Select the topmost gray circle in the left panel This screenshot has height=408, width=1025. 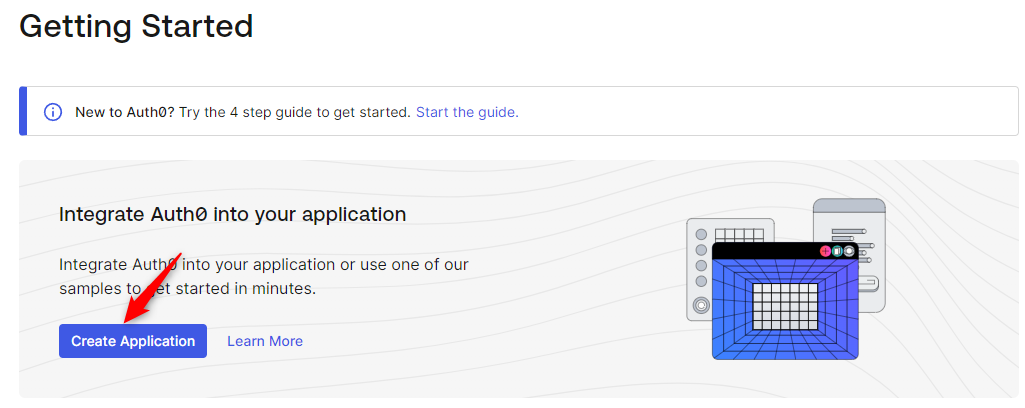pyautogui.click(x=701, y=234)
